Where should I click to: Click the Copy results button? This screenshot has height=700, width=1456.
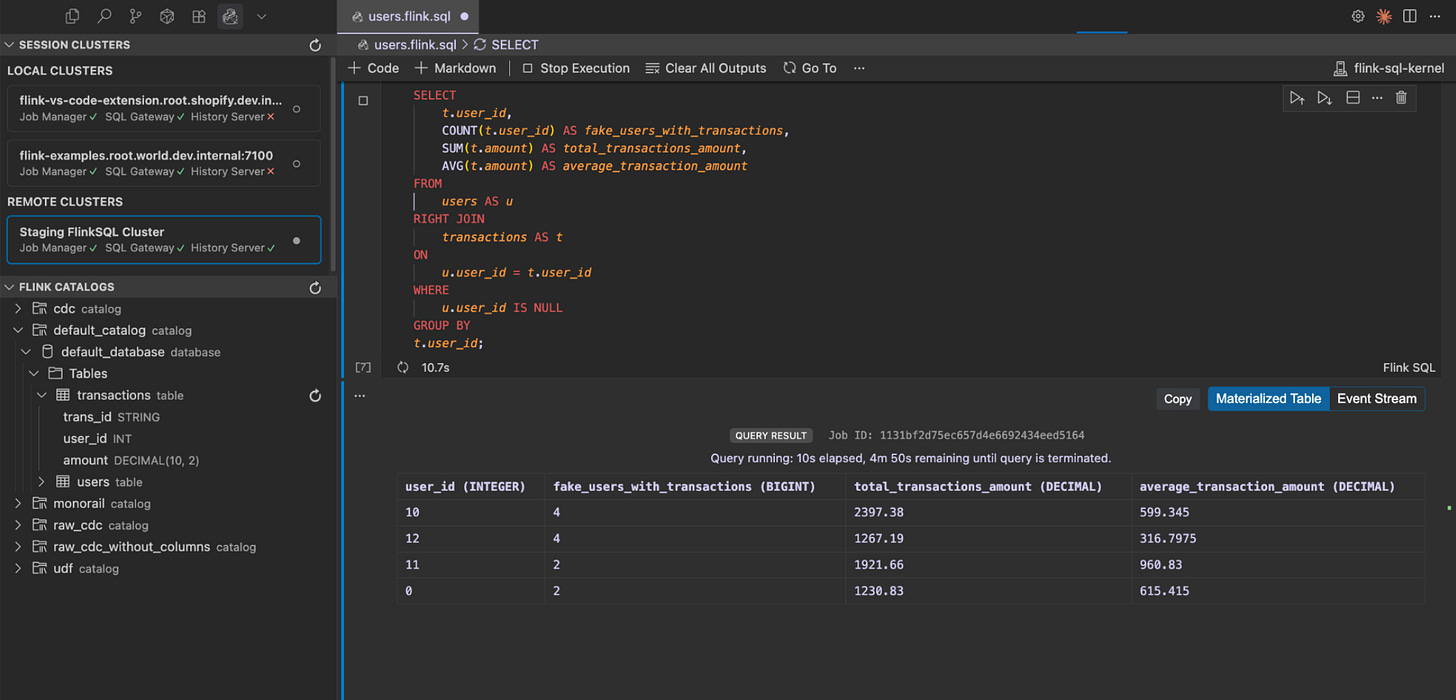pyautogui.click(x=1177, y=399)
